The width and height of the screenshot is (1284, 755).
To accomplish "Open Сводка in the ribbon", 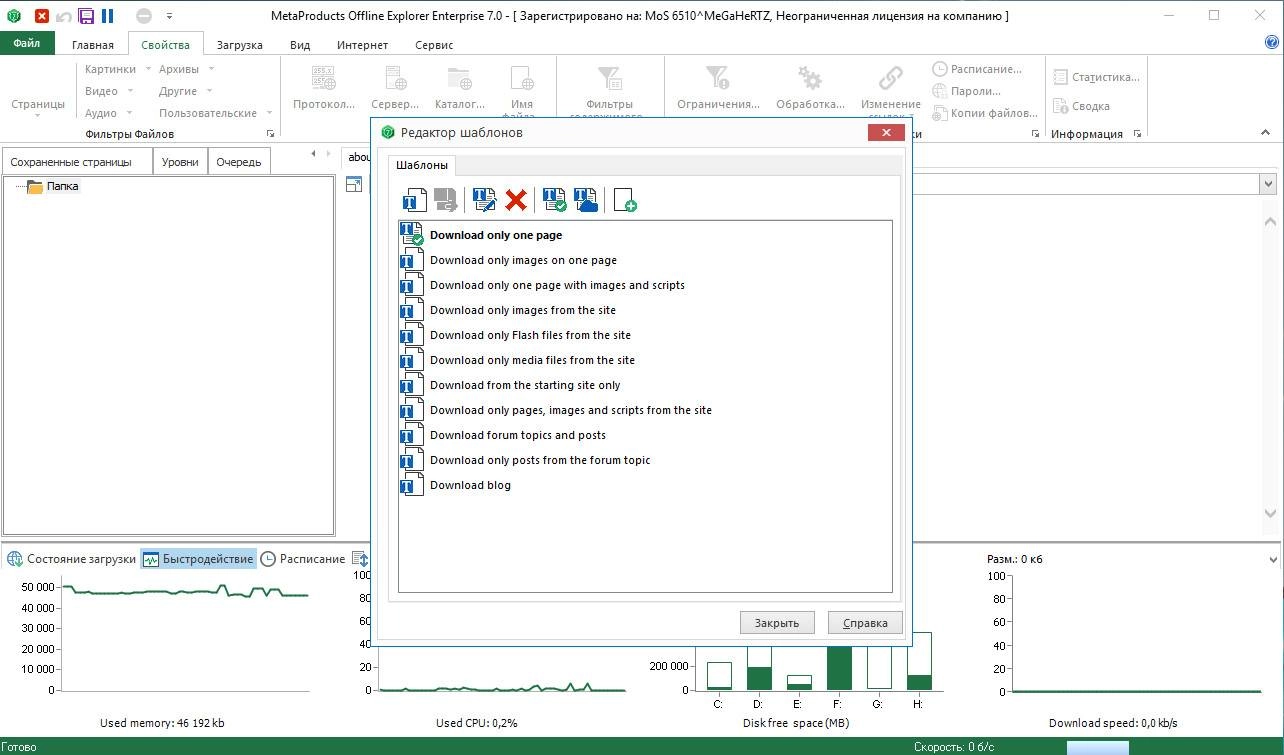I will [1081, 106].
